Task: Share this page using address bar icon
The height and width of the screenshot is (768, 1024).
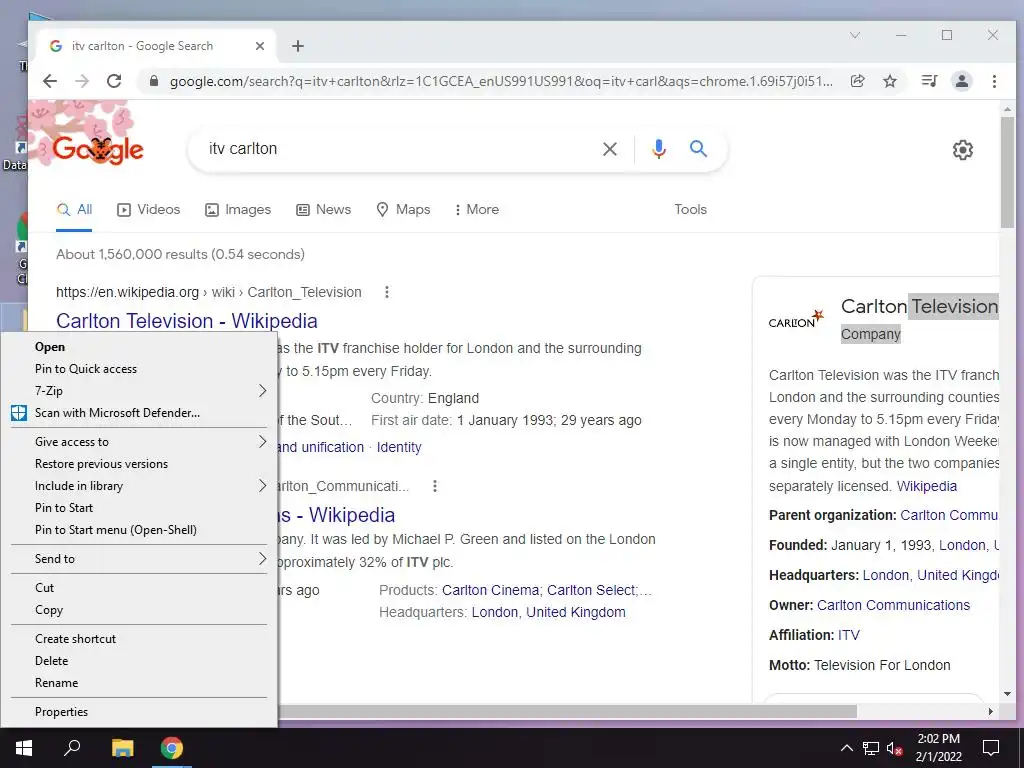Action: tap(857, 81)
